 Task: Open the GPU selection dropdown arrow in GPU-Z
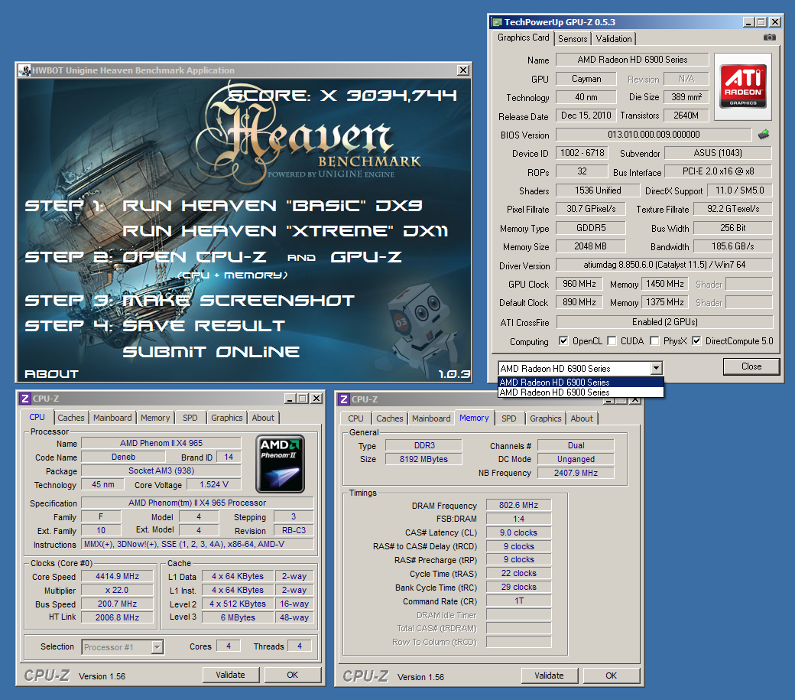coord(656,368)
